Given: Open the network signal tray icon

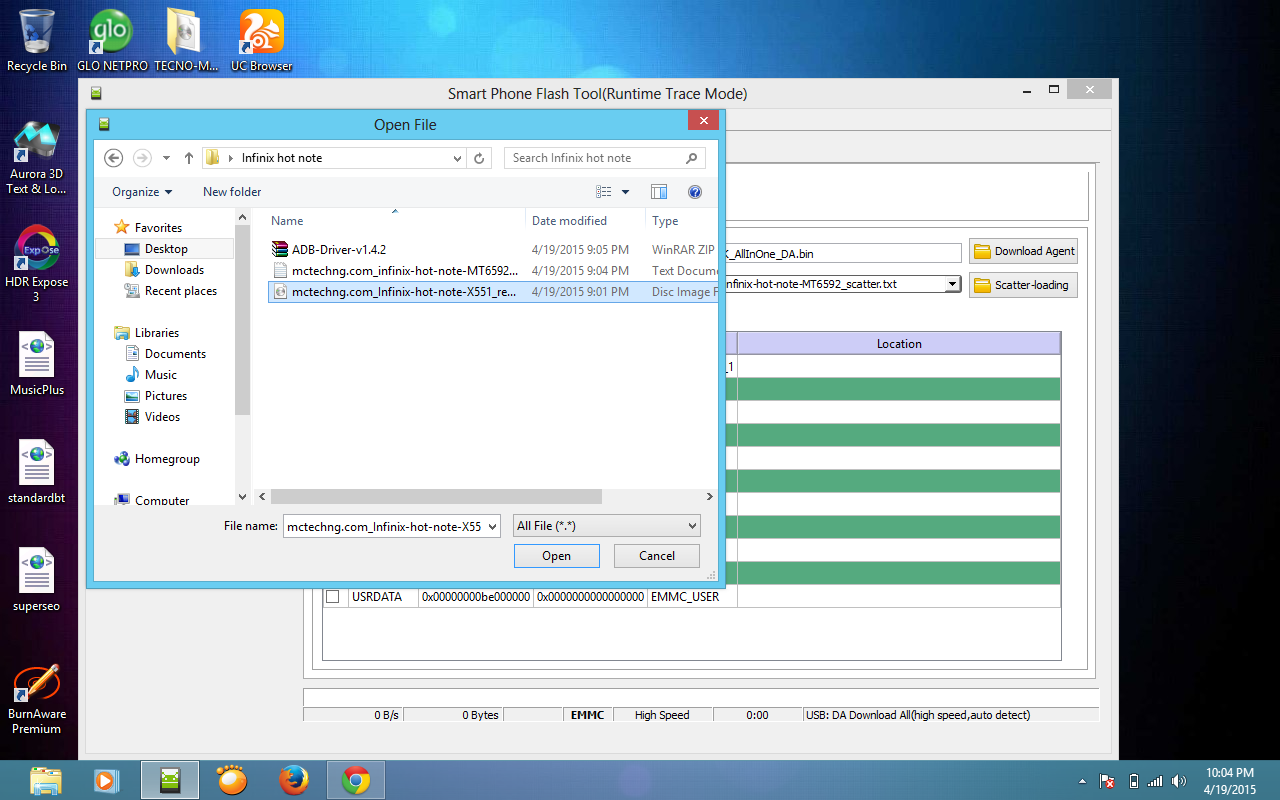Looking at the screenshot, I should 1156,781.
